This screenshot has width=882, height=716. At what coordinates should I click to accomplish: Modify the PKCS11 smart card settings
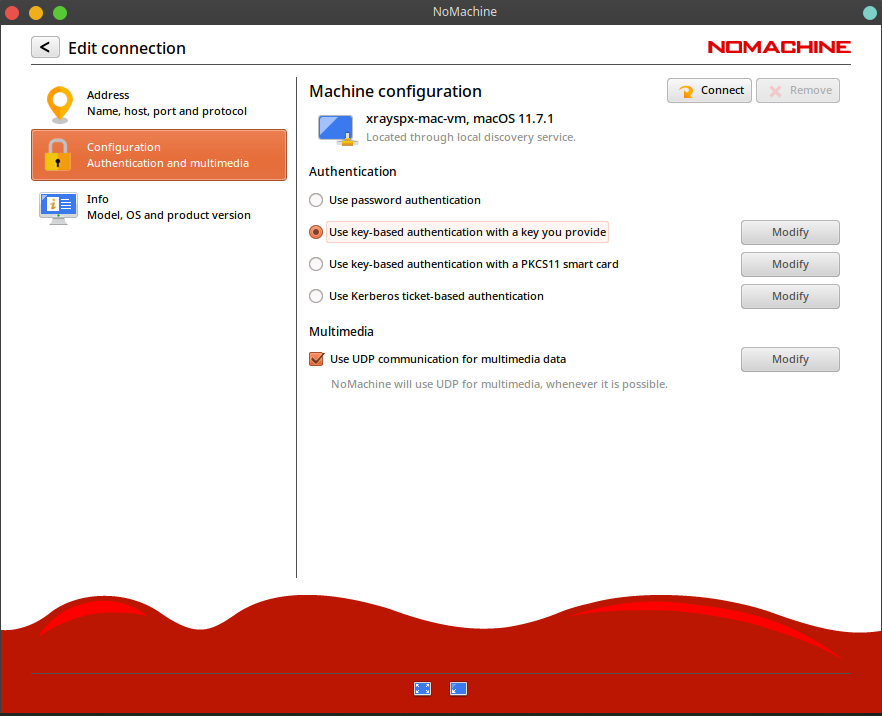coord(790,264)
